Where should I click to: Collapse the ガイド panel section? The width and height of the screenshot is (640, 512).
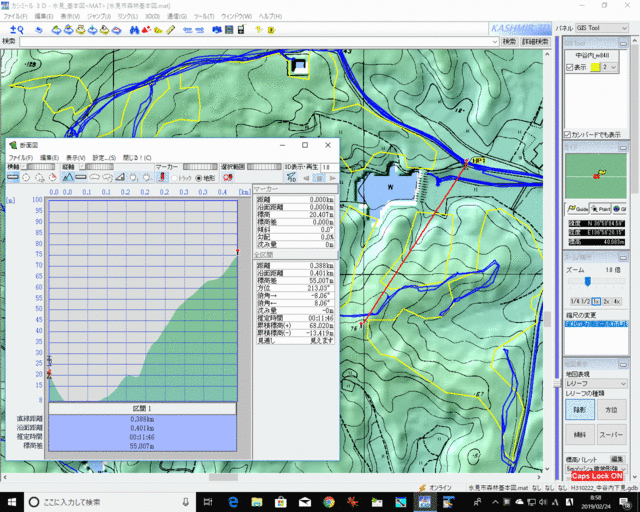623,147
